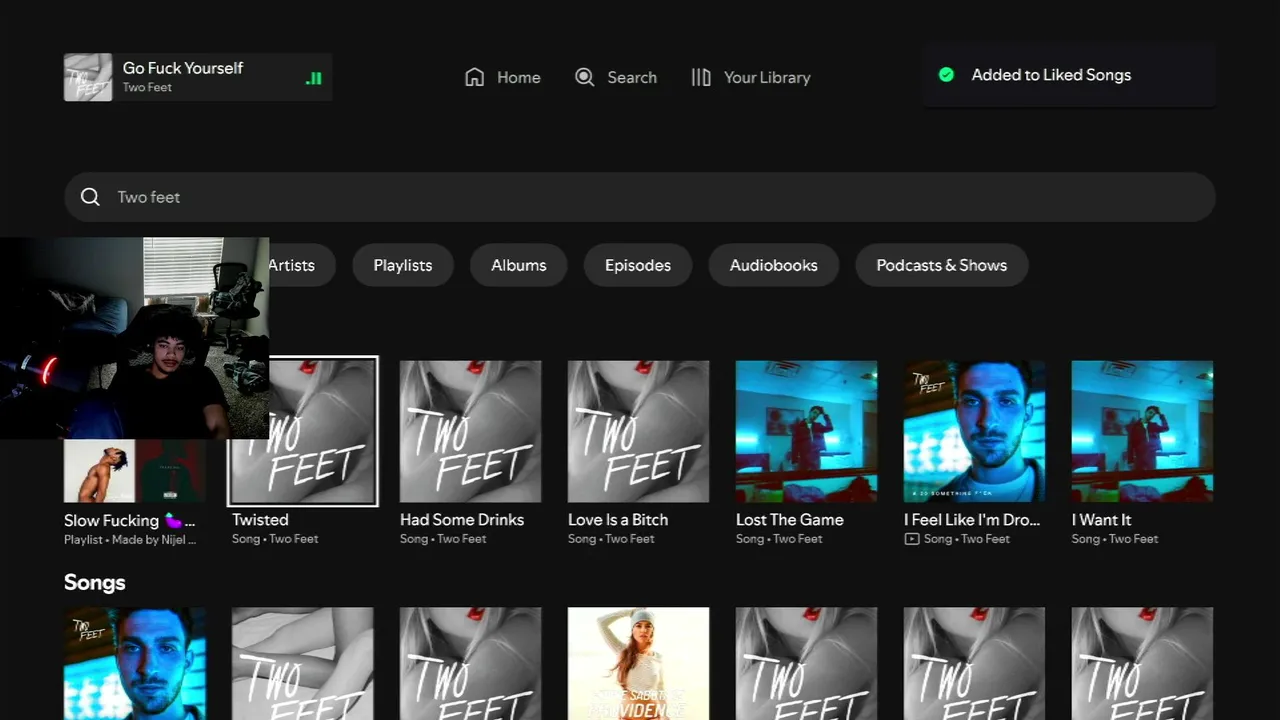Click the 'Twisted' song title
This screenshot has width=1280, height=720.
point(260,520)
